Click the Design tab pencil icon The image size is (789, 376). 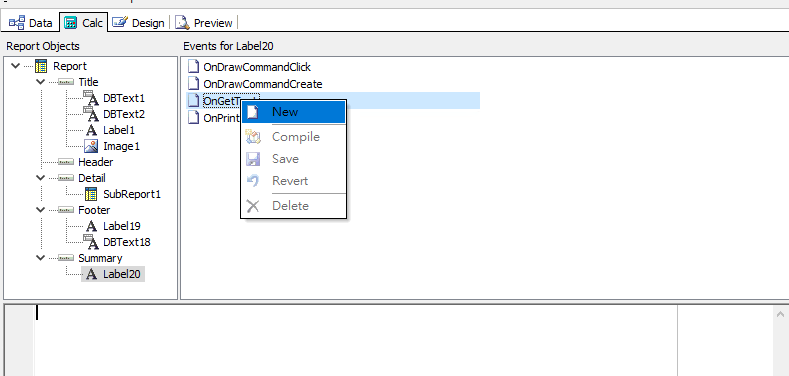[120, 22]
